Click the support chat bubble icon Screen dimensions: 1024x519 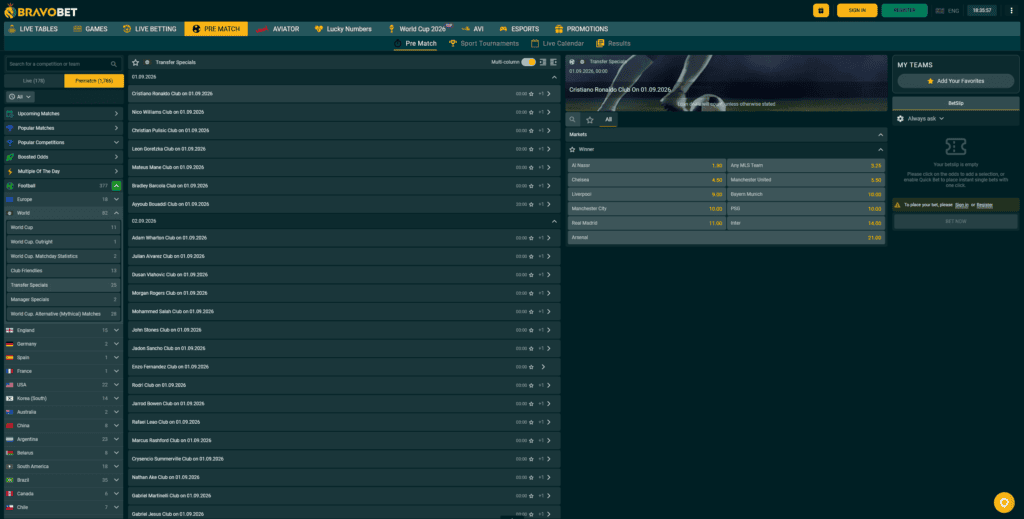click(1004, 502)
